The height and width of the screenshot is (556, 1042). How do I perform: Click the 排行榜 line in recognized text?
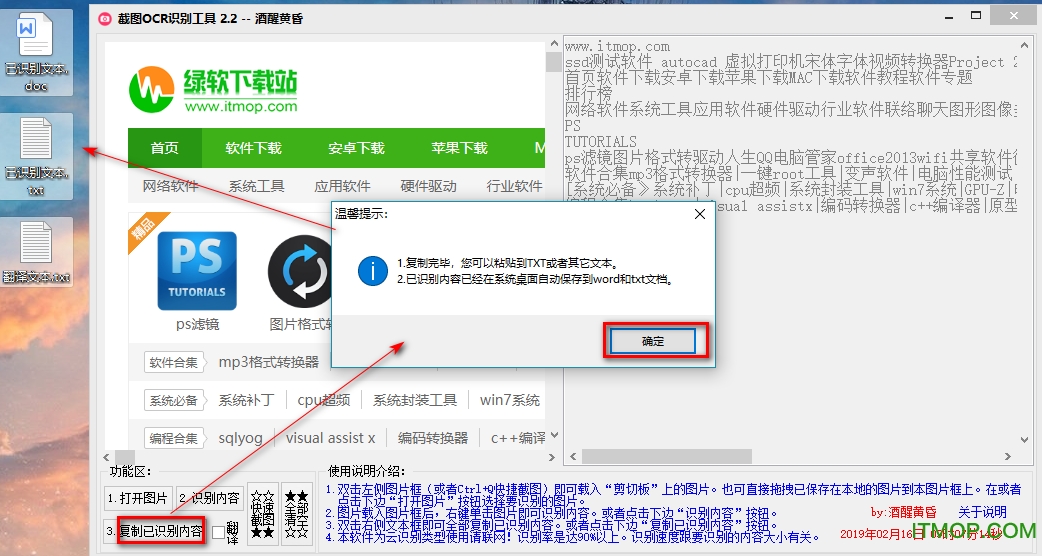tap(588, 94)
